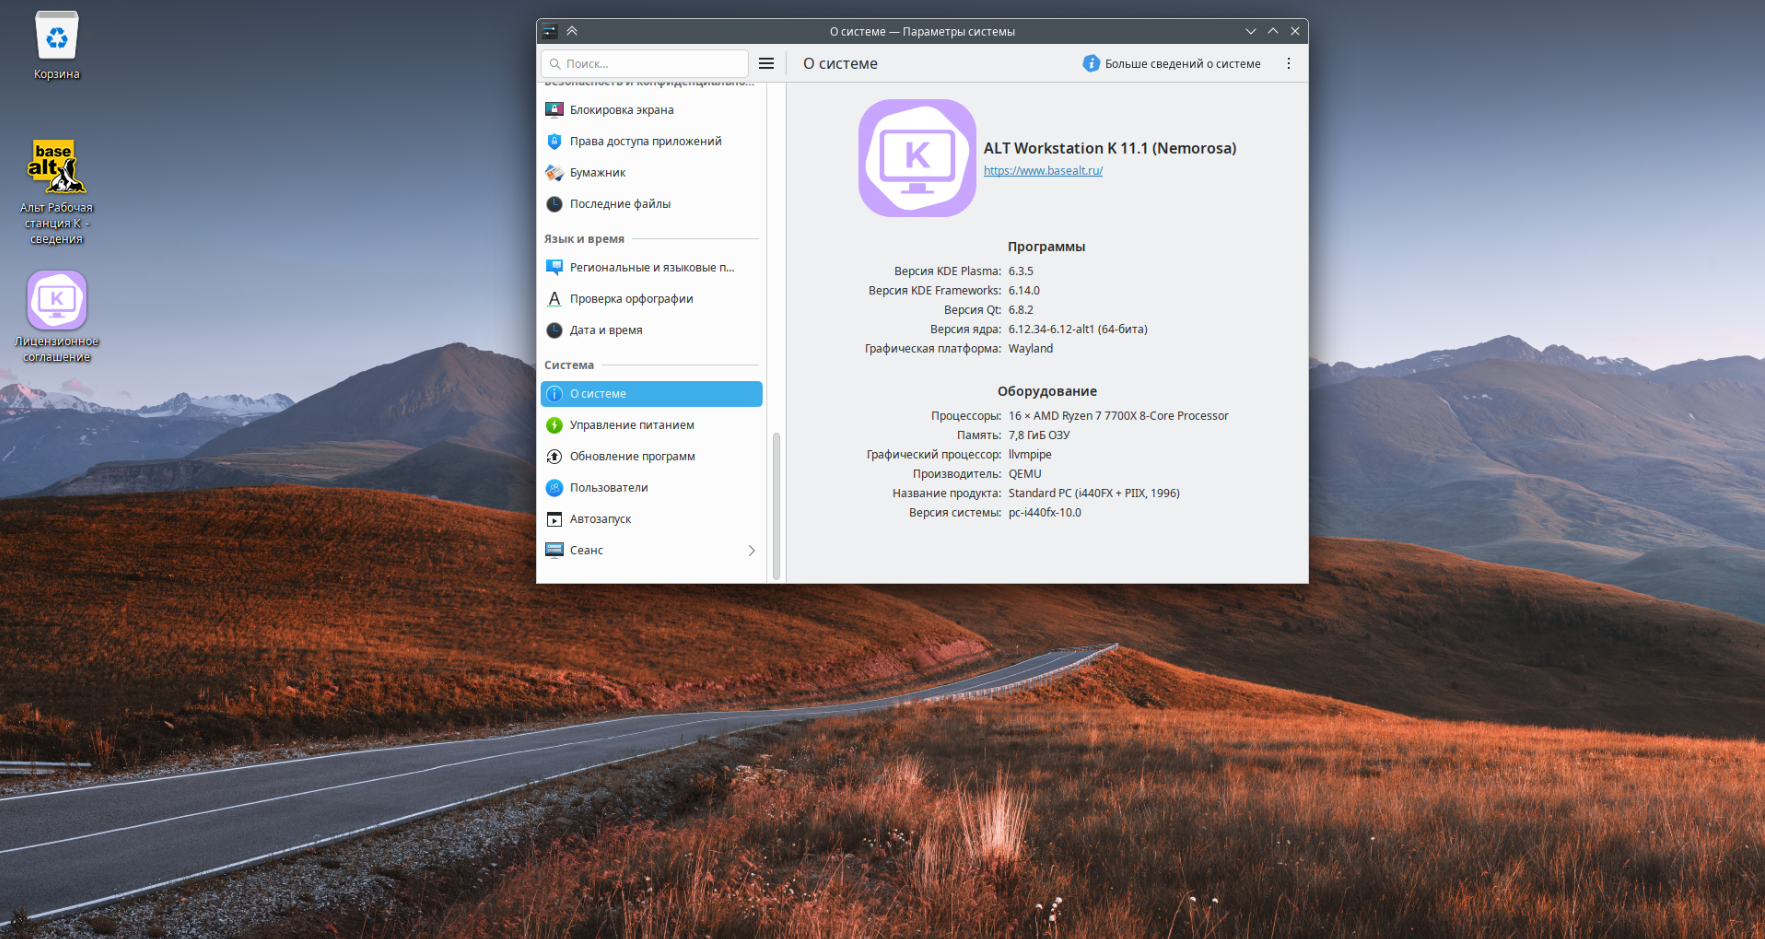
Task: Toggle keep-above window button in titlebar
Action: pos(572,31)
